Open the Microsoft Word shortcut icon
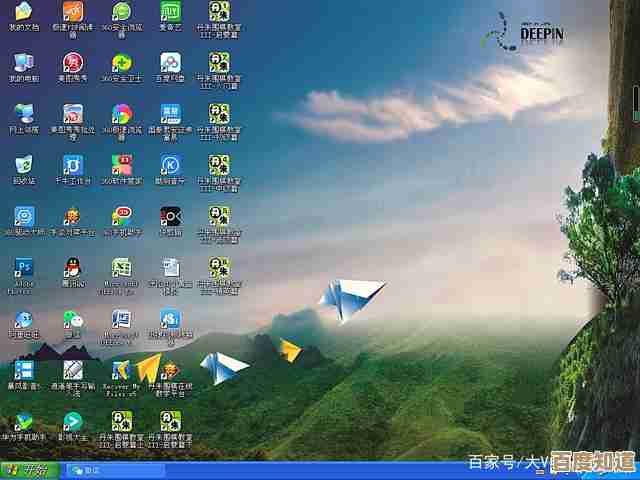The width and height of the screenshot is (640, 480). pyautogui.click(x=121, y=319)
